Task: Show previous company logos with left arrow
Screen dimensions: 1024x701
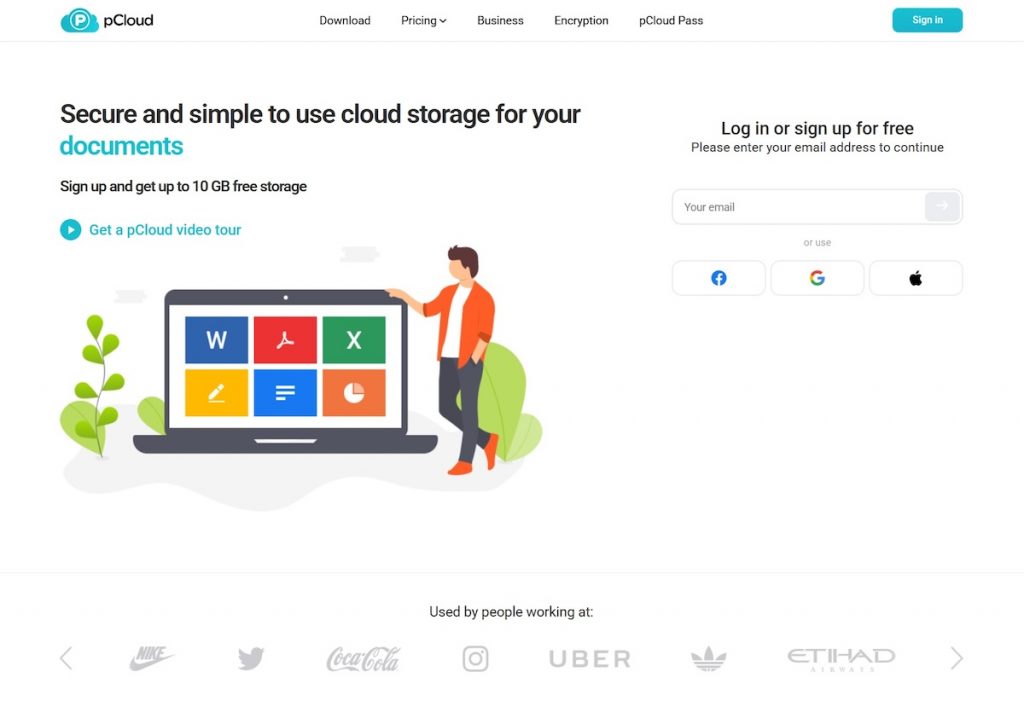Action: 66,658
